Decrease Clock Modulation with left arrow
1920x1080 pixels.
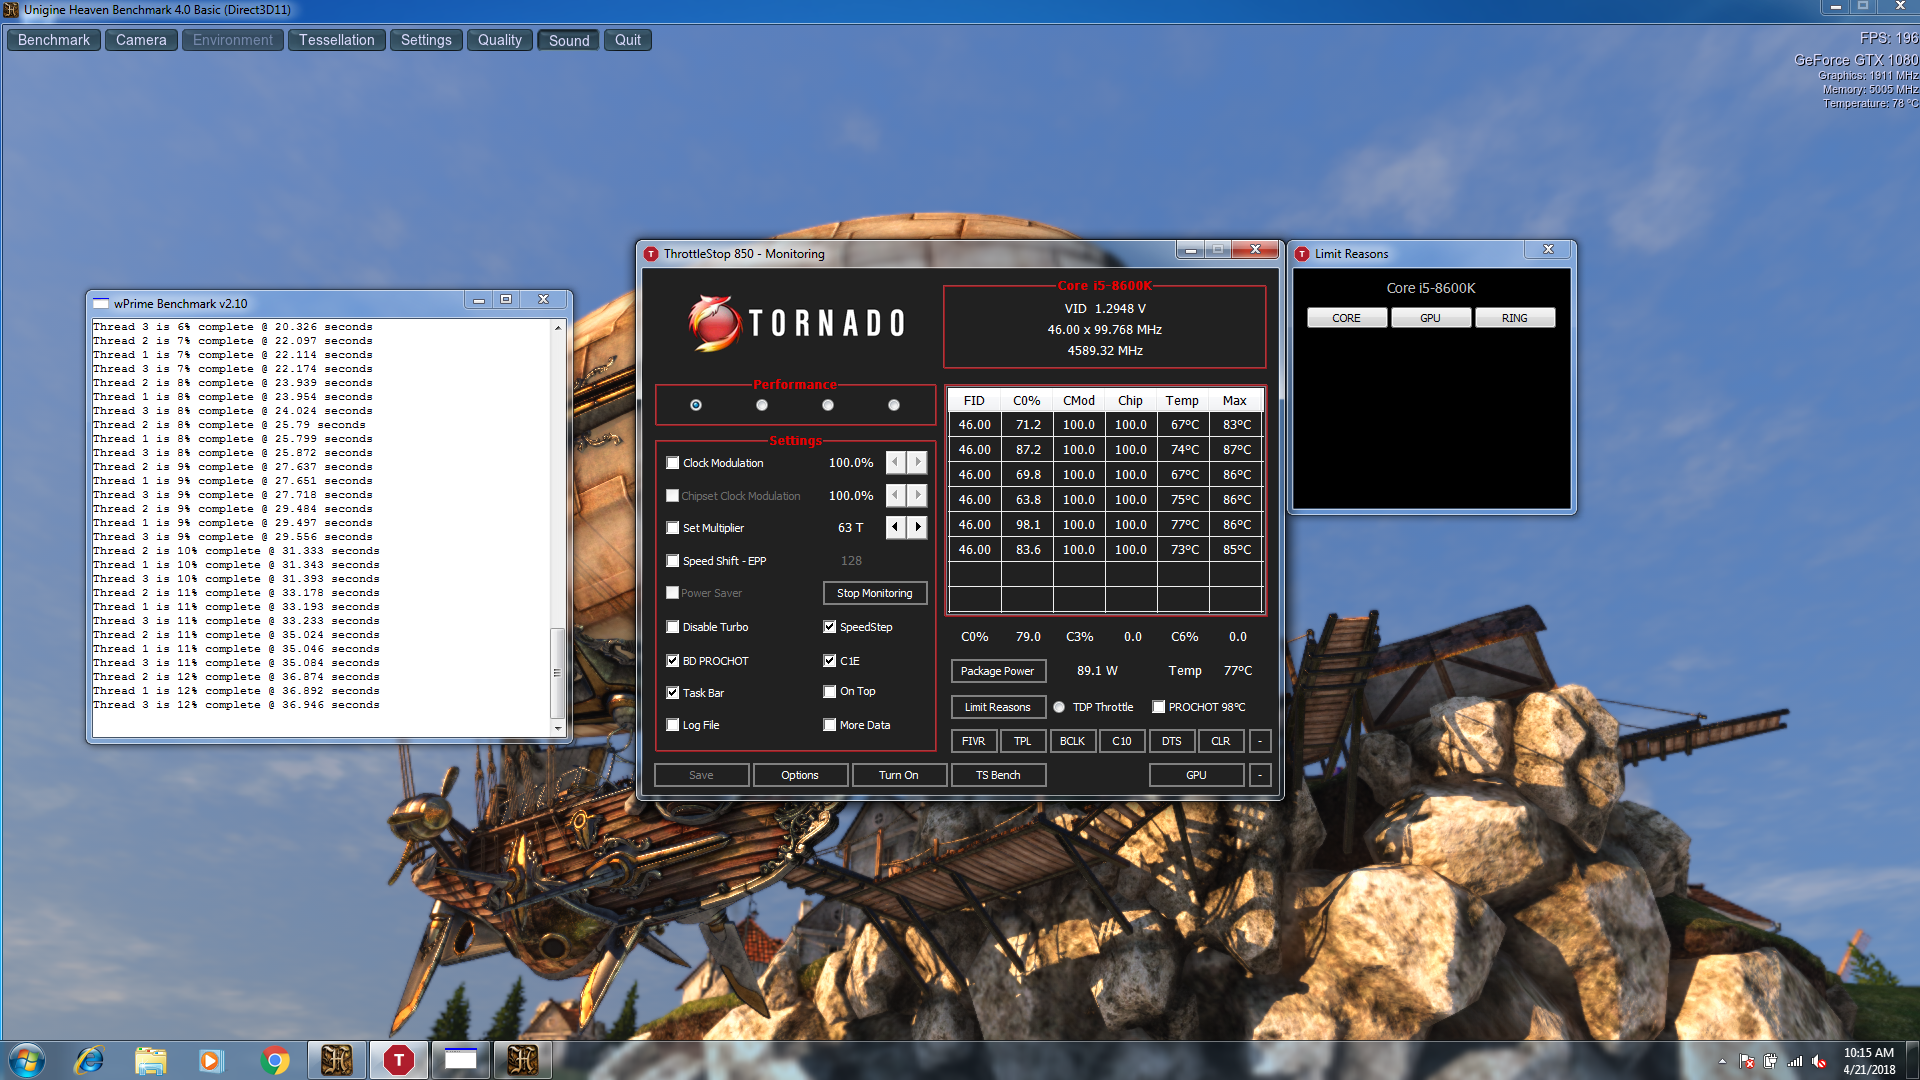(x=896, y=462)
